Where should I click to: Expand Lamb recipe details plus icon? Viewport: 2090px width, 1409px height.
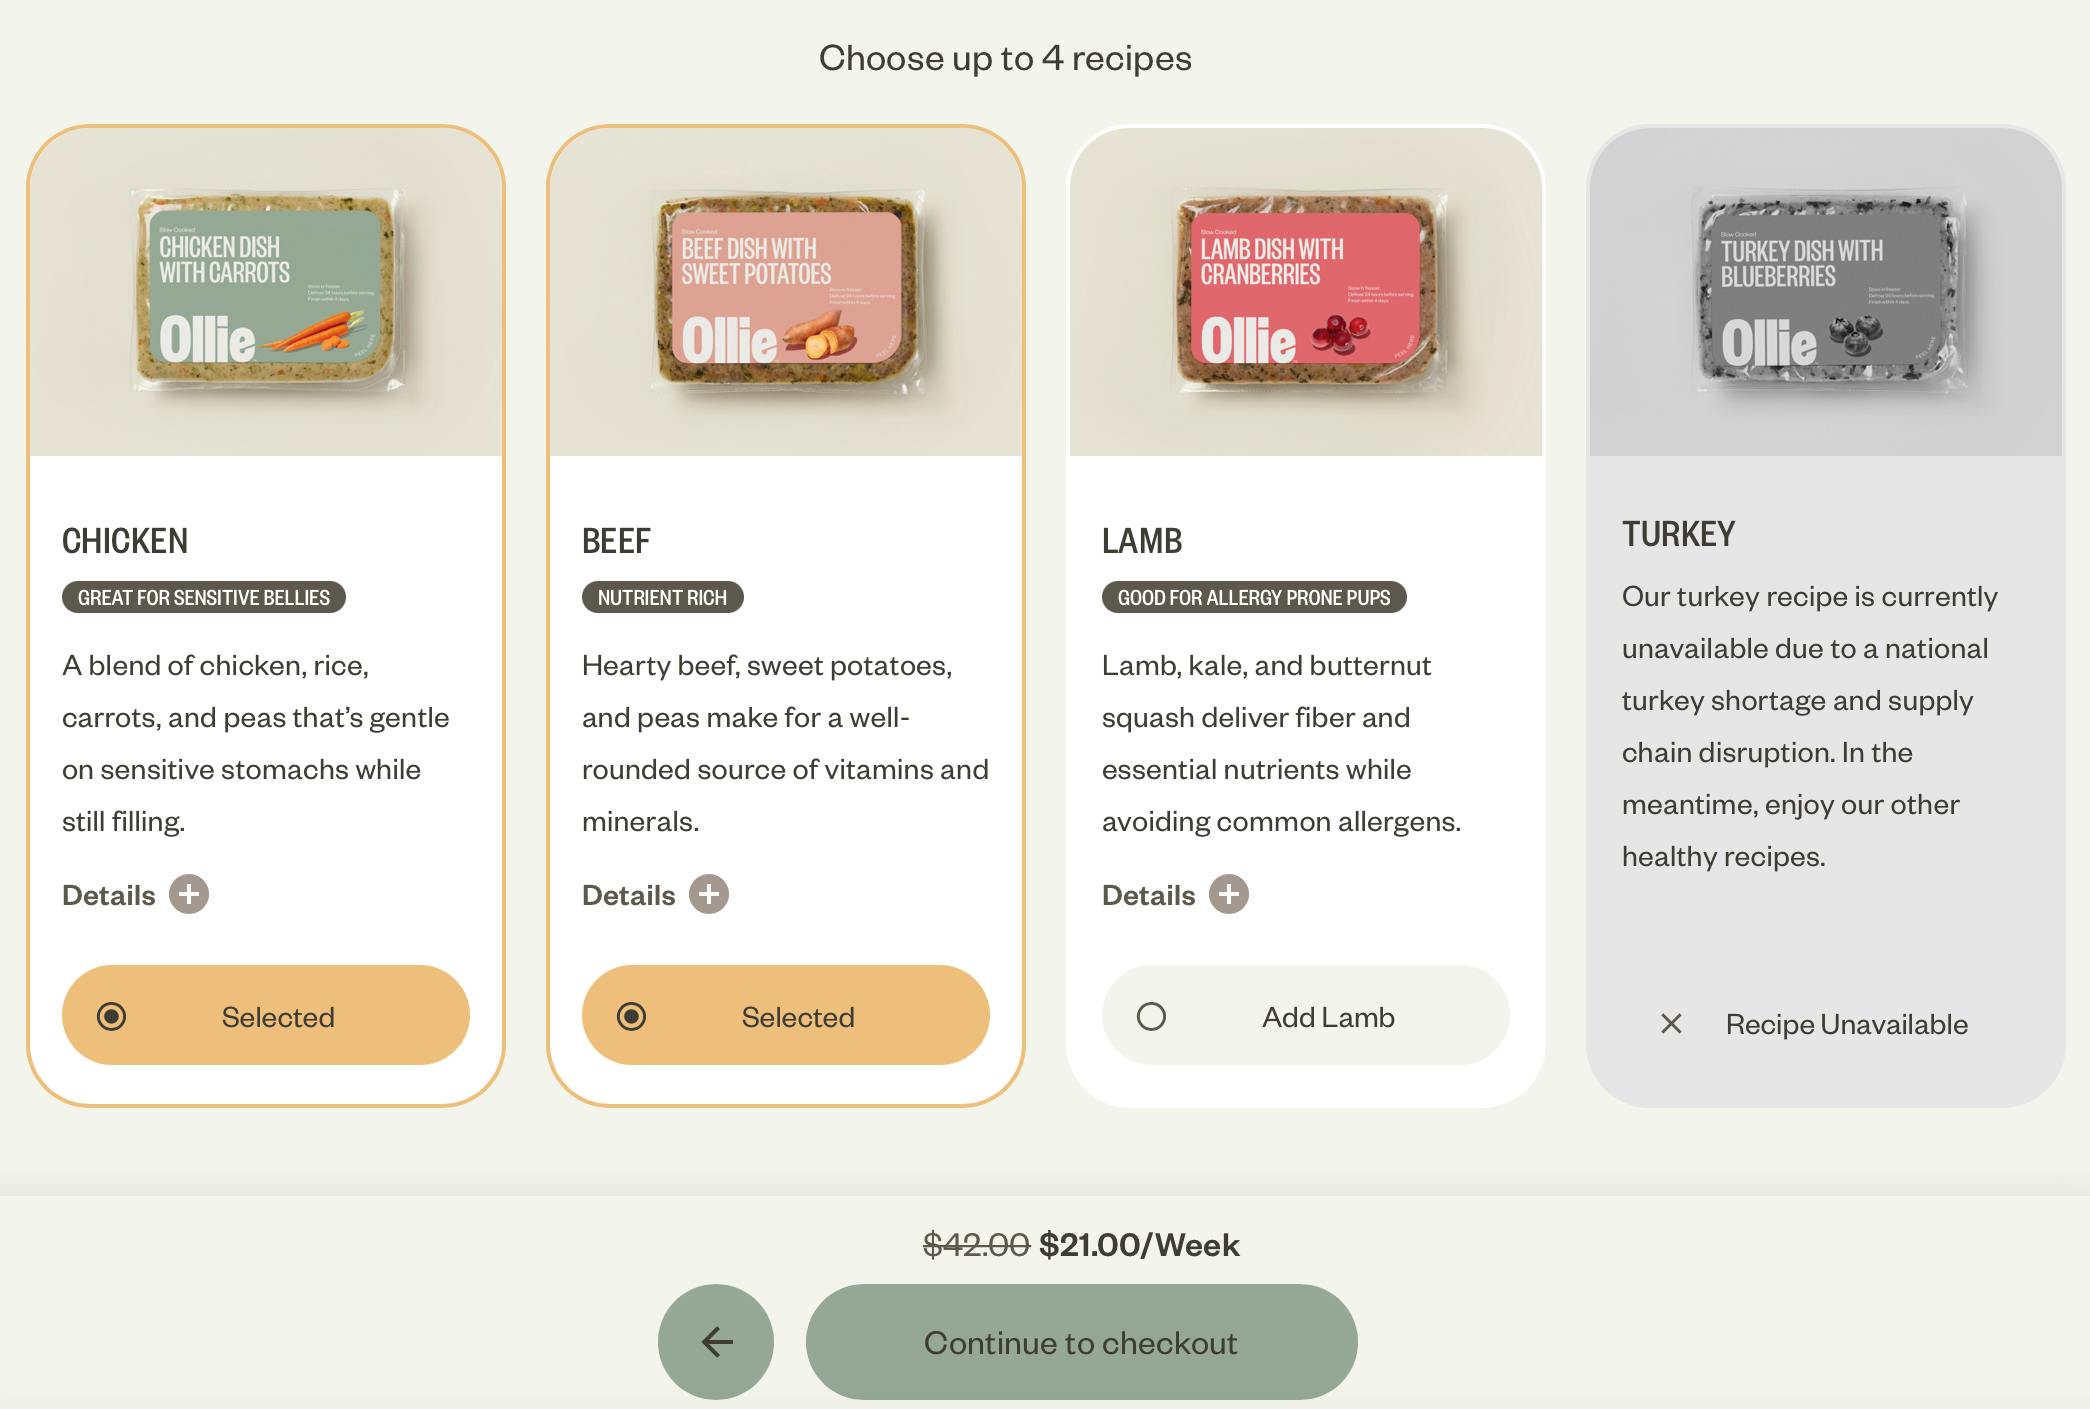pos(1229,894)
